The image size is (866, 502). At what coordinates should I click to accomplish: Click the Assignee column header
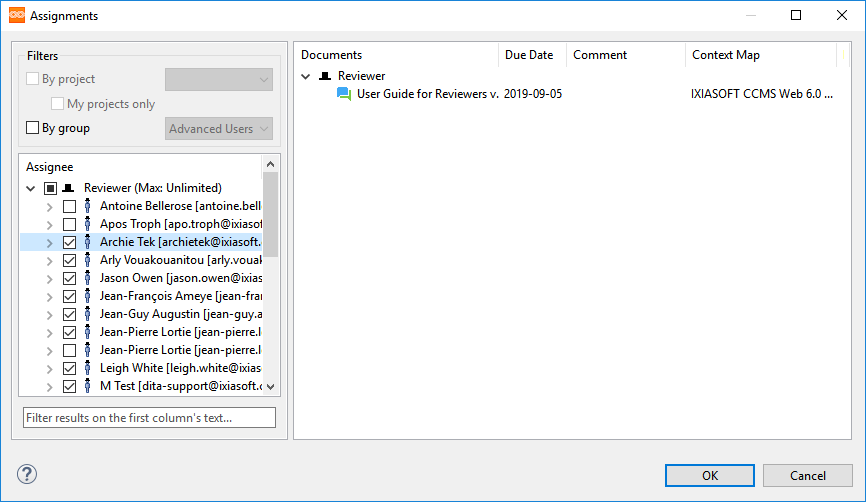pyautogui.click(x=140, y=167)
